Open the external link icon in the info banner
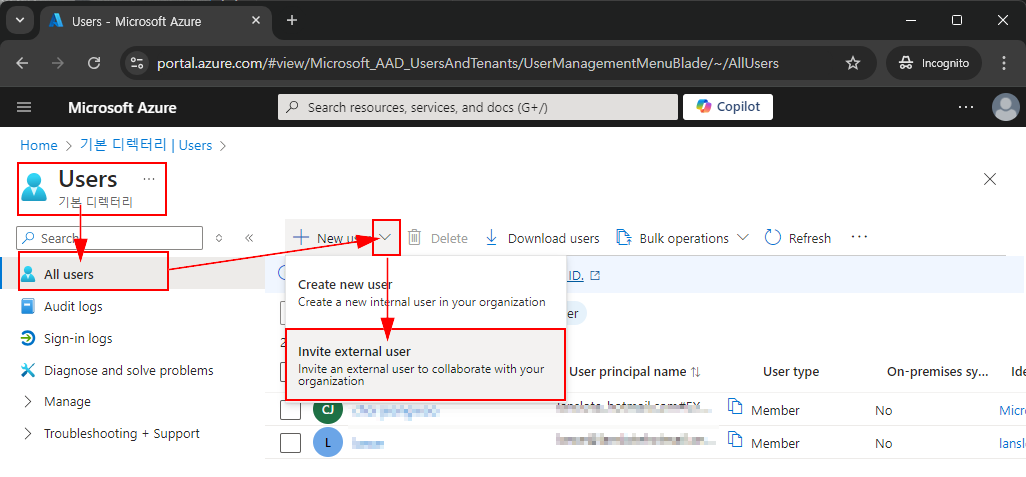This screenshot has height=477, width=1026. tap(595, 276)
